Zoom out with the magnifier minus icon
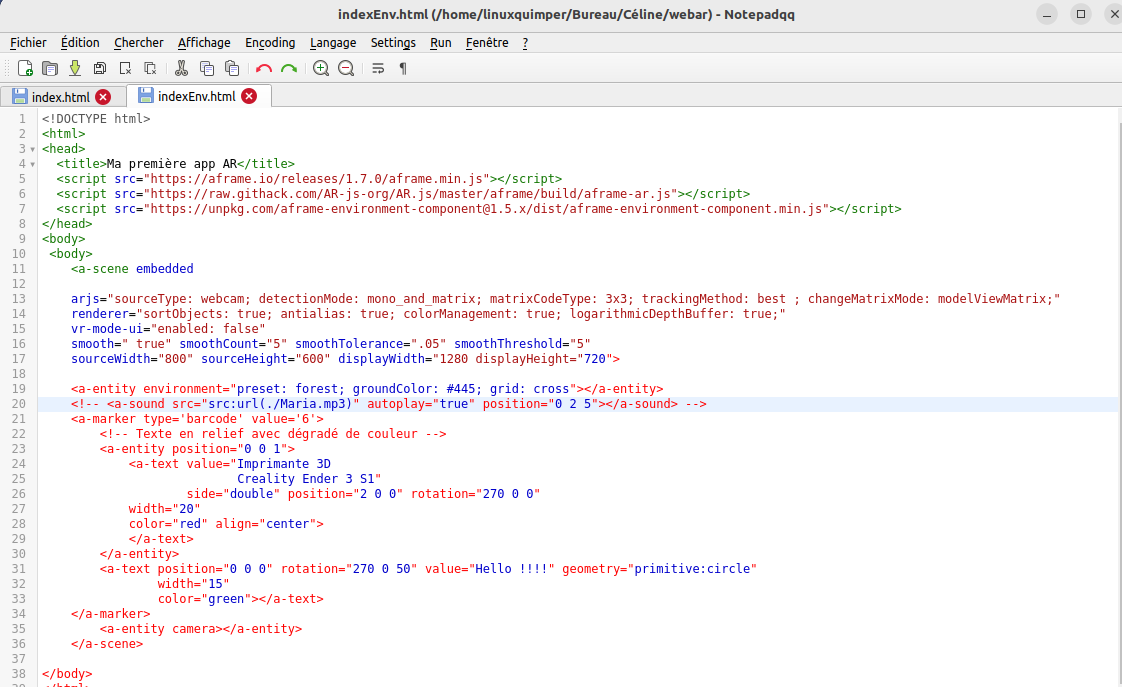This screenshot has height=687, width=1122. [346, 69]
